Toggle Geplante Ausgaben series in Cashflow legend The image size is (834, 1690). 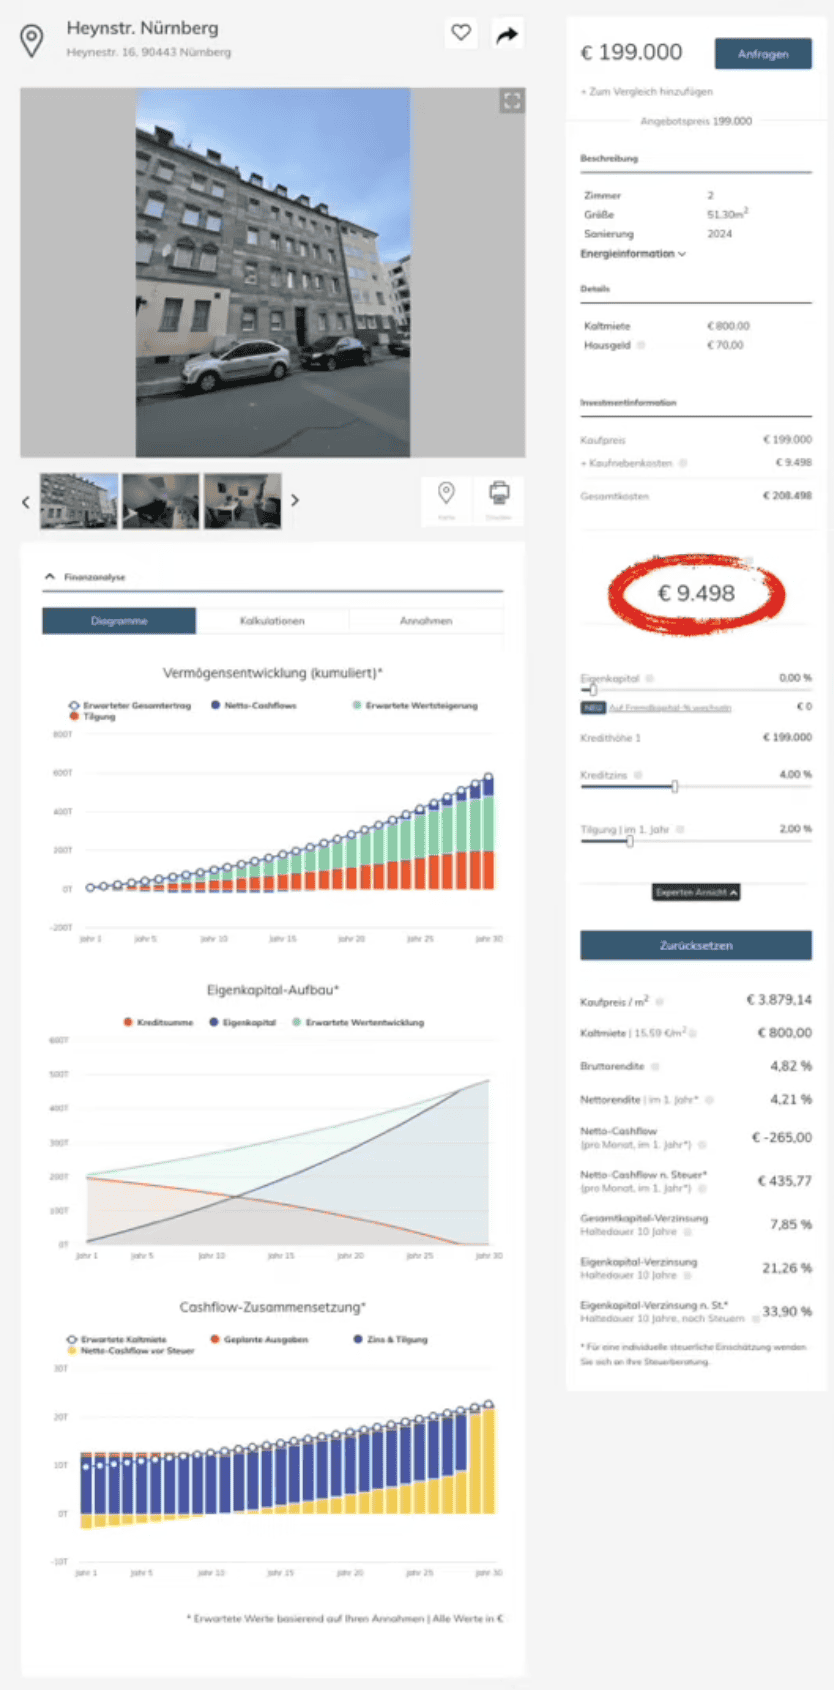click(x=259, y=1339)
